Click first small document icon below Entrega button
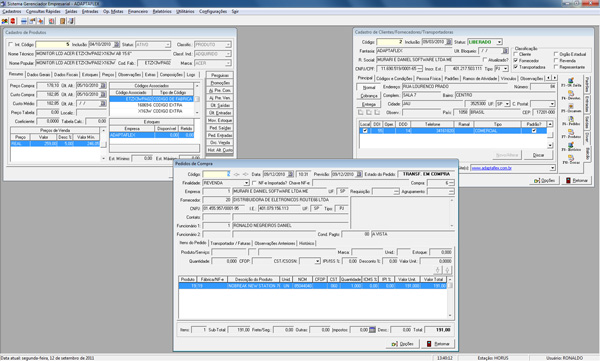 360,113
